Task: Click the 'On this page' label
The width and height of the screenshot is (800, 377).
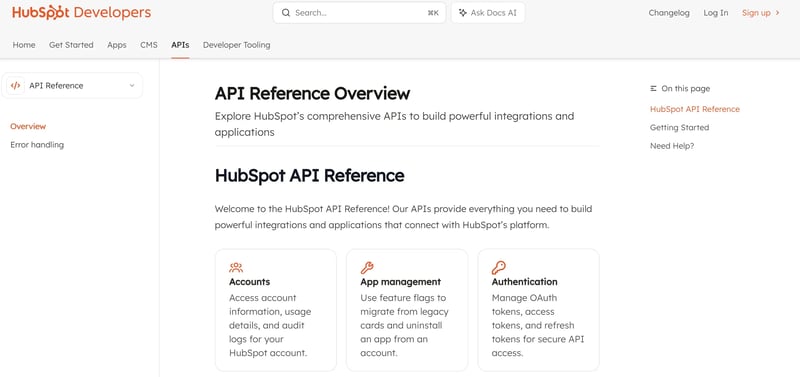Action: coord(686,89)
